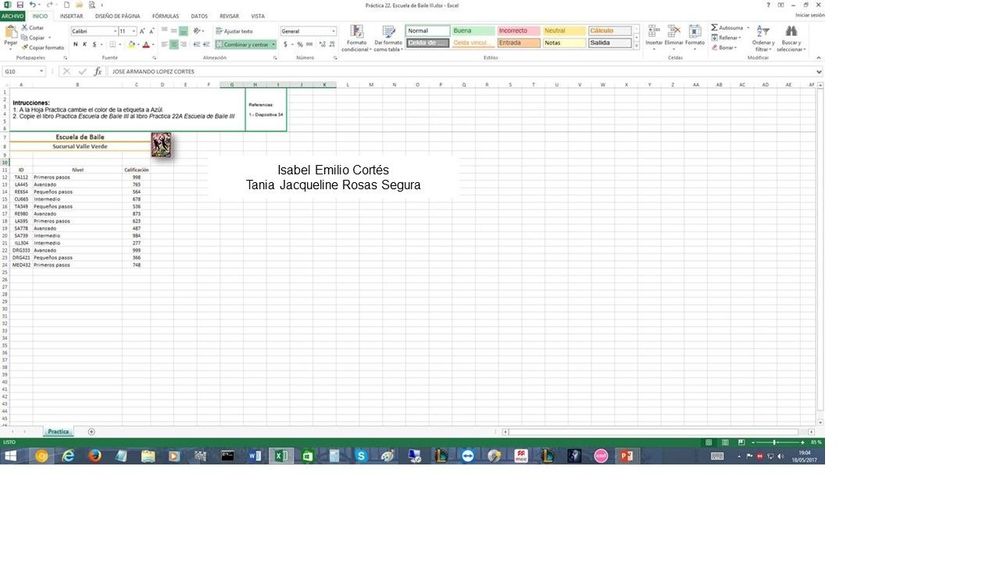Click the Autosuma sigma icon
The width and height of the screenshot is (1000, 563).
[715, 28]
